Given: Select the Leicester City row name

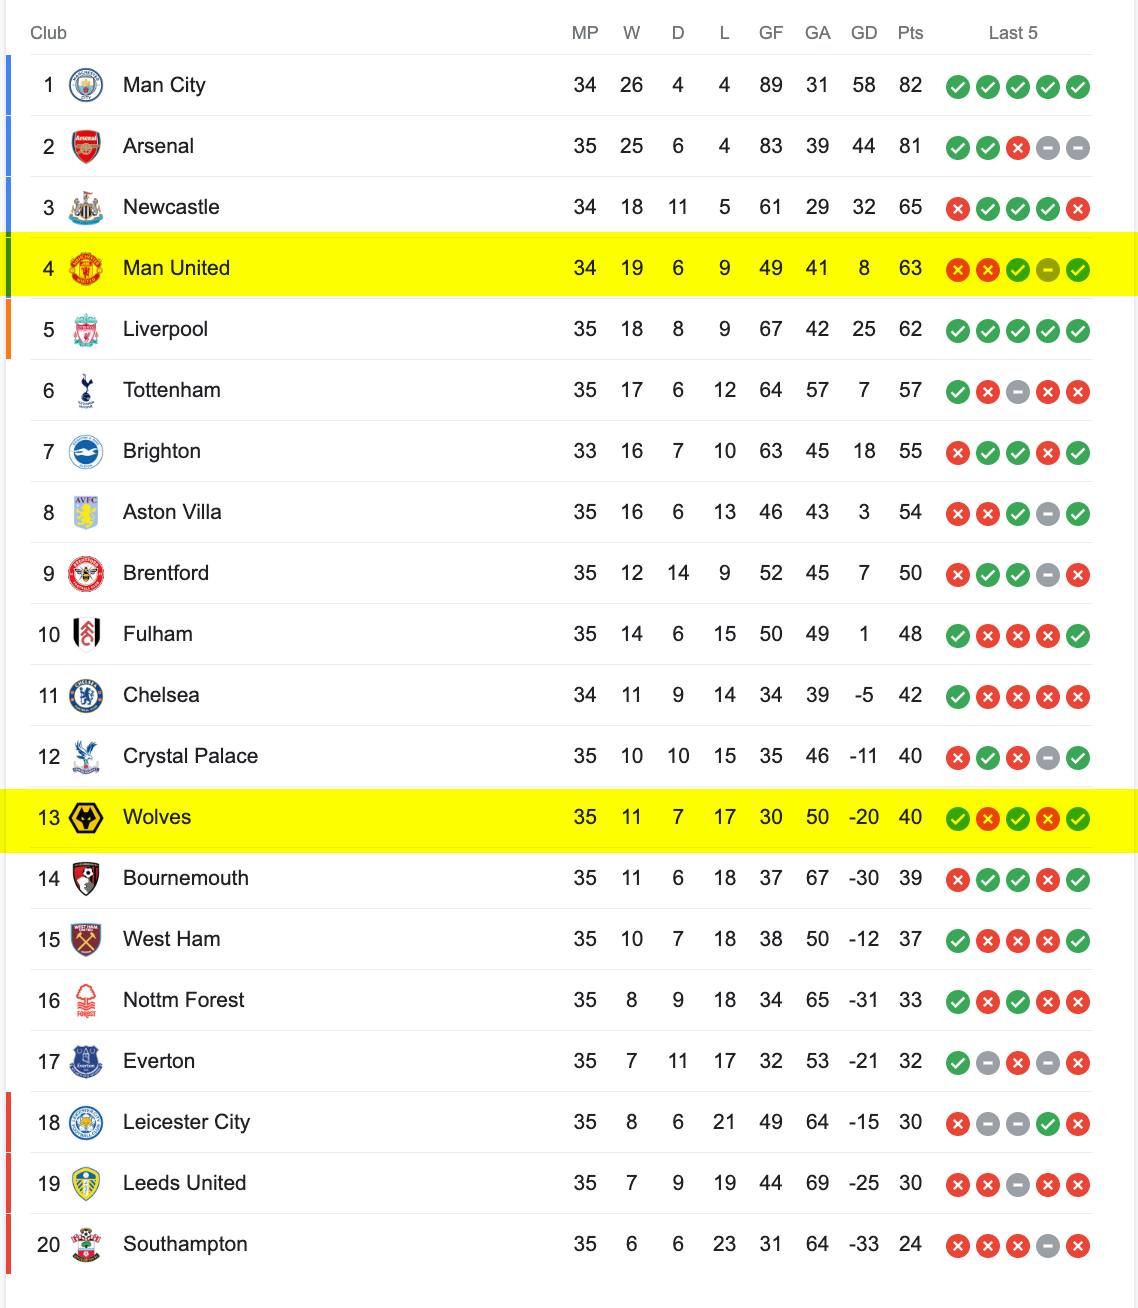Looking at the screenshot, I should click(x=187, y=1122).
